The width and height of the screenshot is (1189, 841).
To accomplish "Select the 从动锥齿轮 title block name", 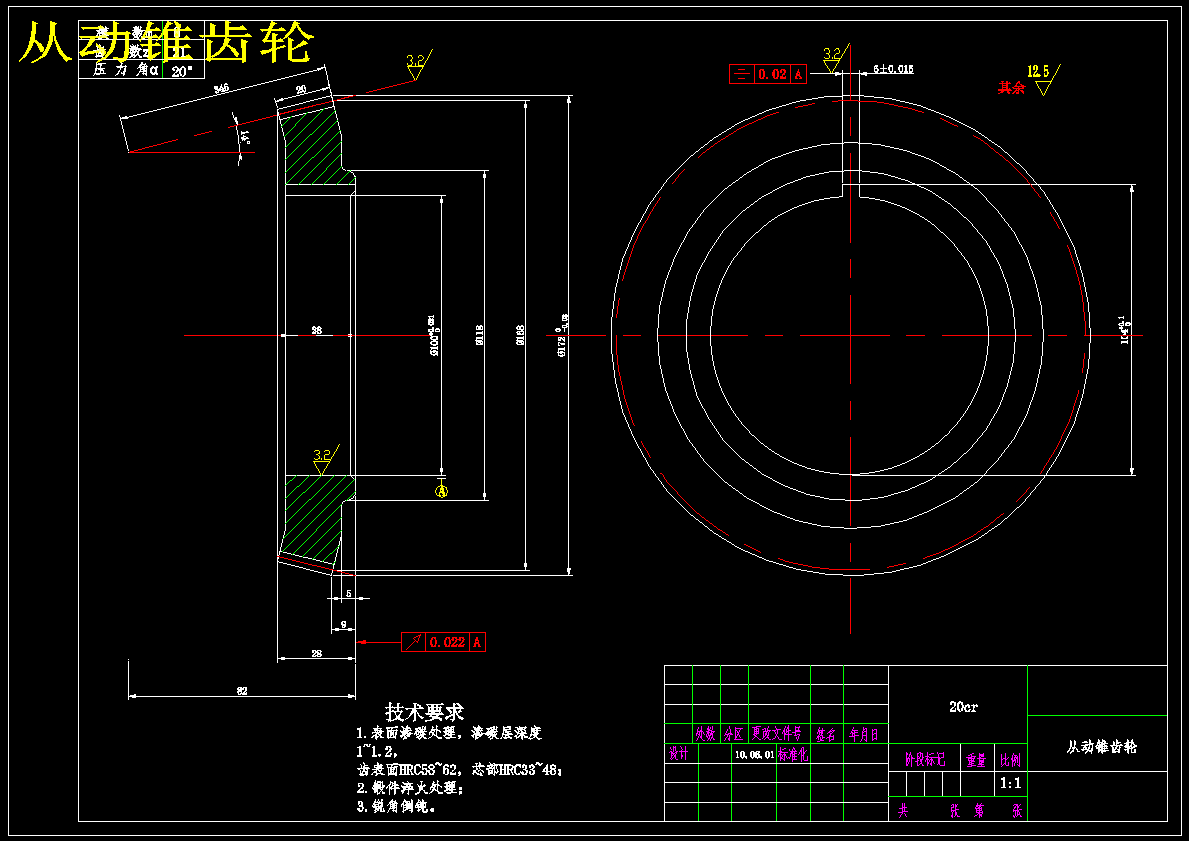I will (1102, 745).
